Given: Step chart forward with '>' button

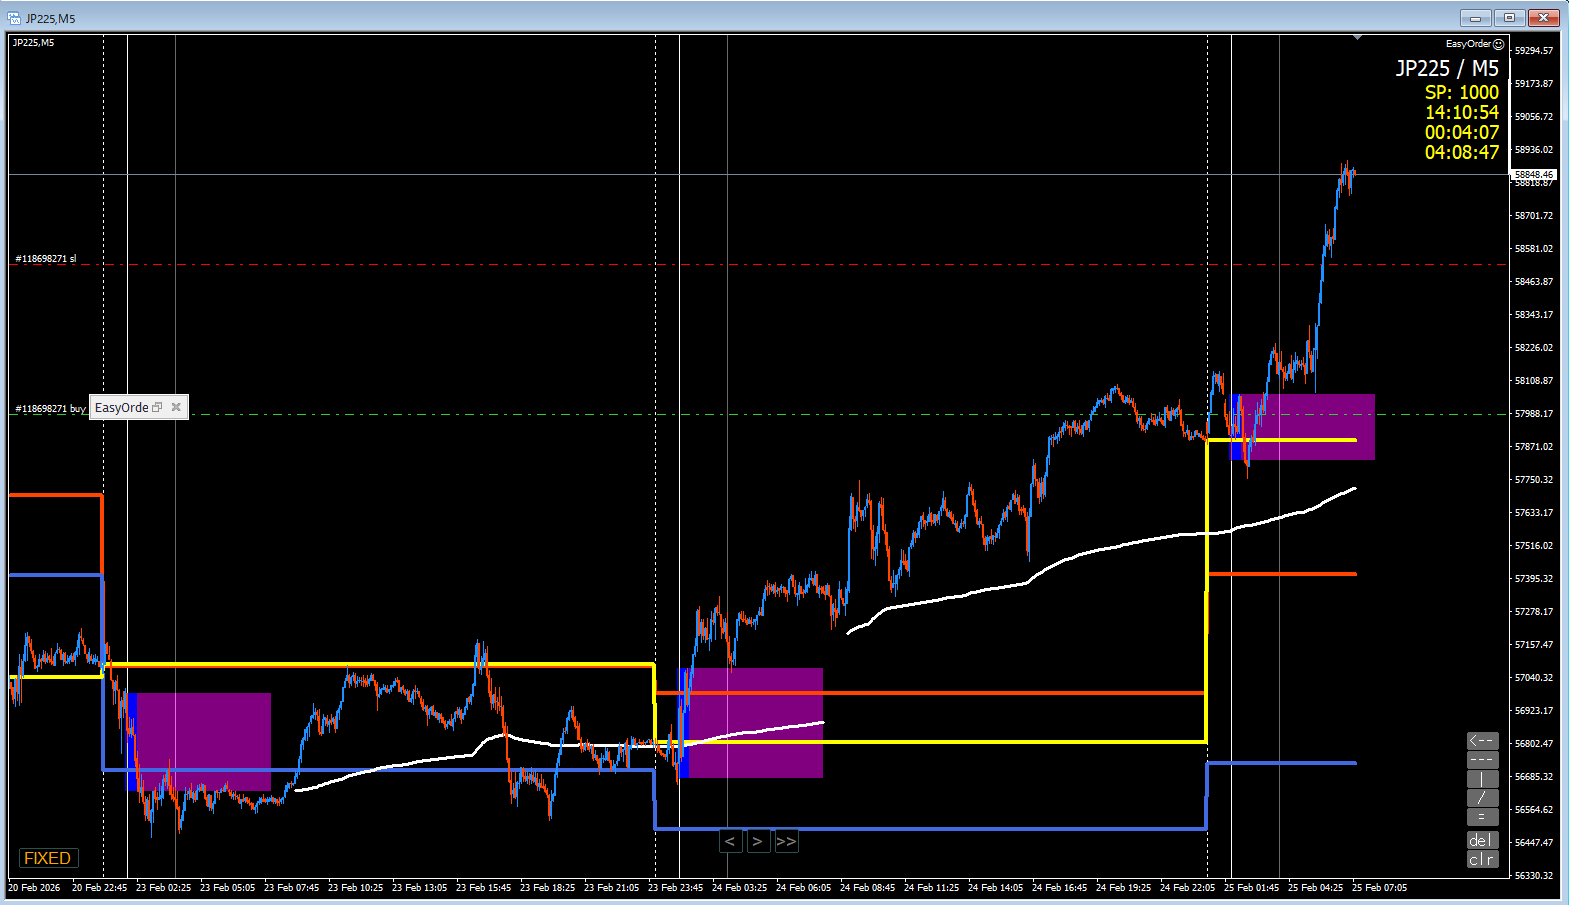Looking at the screenshot, I should (757, 842).
